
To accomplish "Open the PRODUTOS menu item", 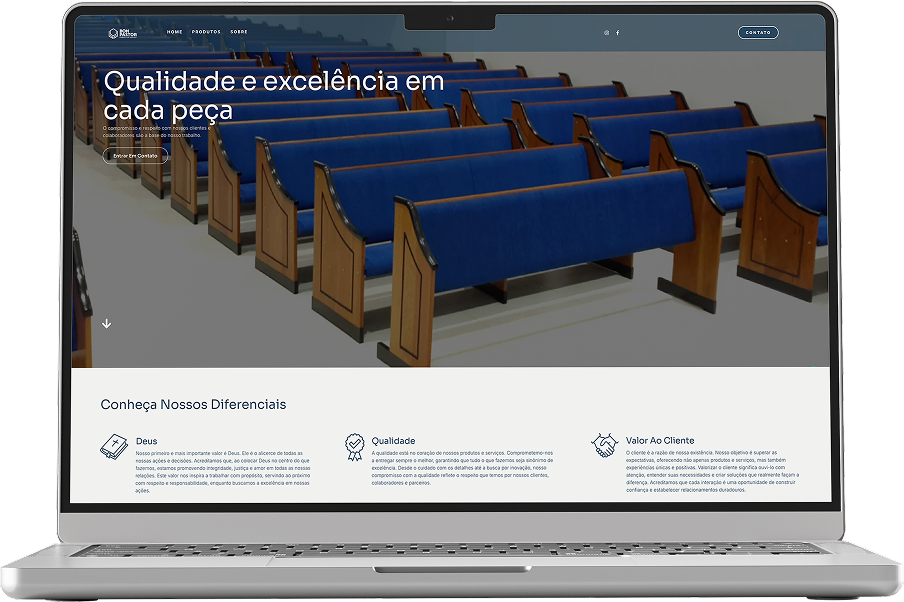I will tap(206, 32).
